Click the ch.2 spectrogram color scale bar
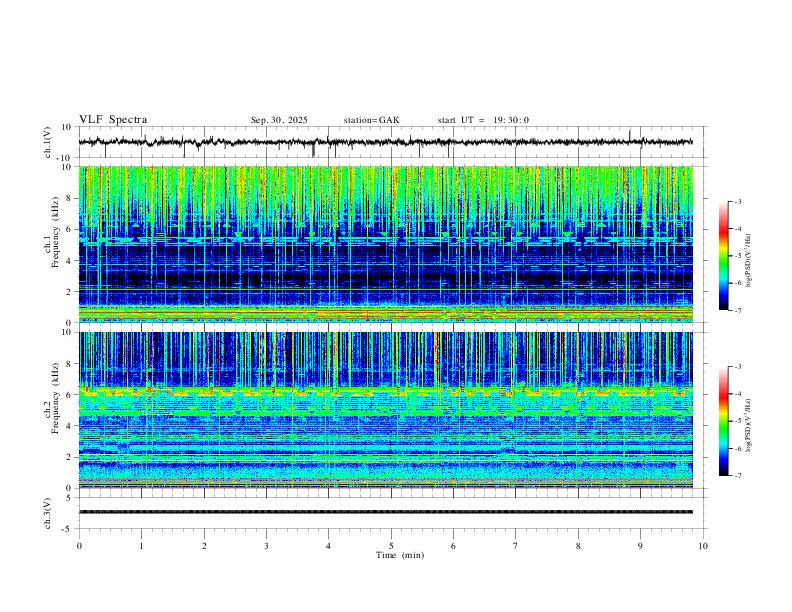 pos(723,421)
